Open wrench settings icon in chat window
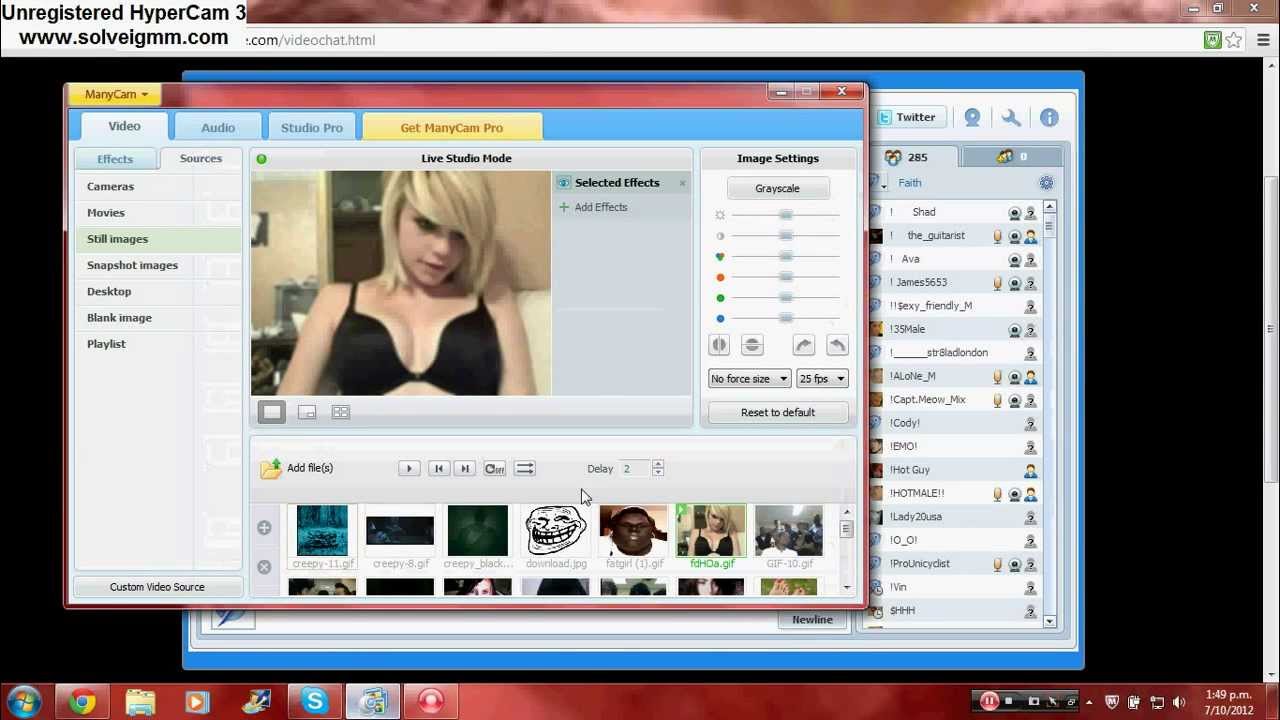The height and width of the screenshot is (720, 1280). (x=1011, y=117)
